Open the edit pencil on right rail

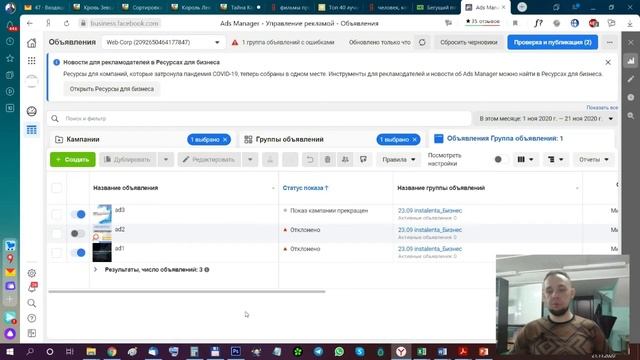click(x=631, y=79)
